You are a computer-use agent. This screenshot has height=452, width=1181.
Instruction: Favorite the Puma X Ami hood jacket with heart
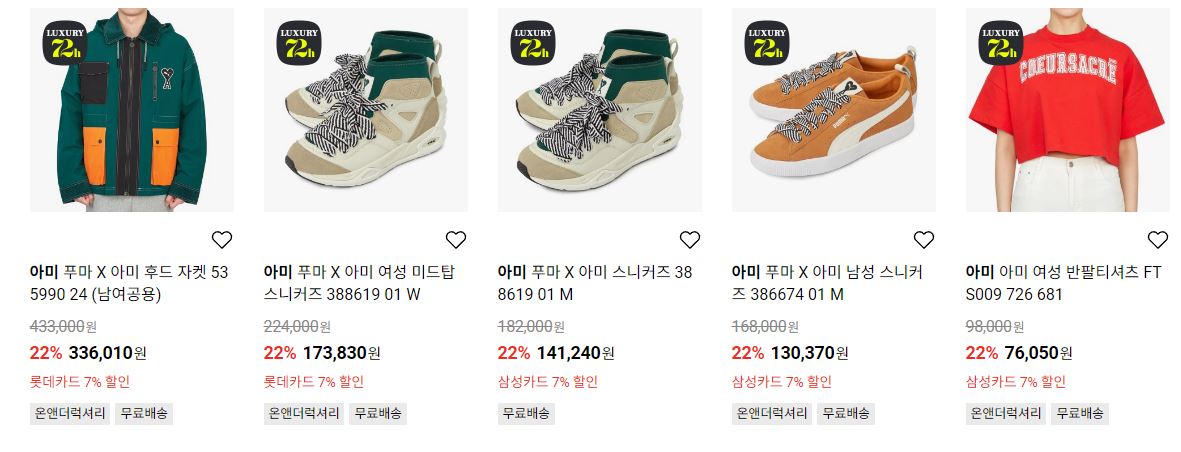221,240
